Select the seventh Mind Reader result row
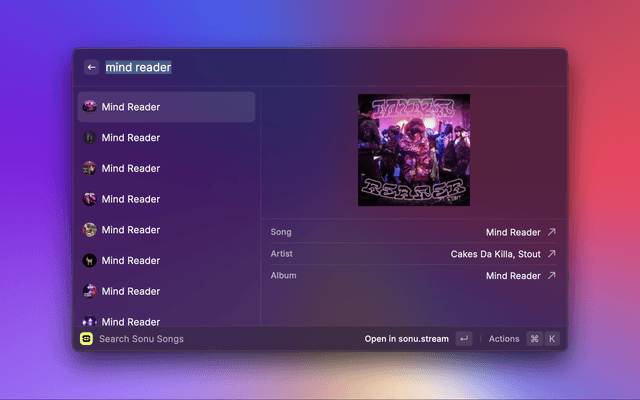640x400 pixels. [166, 292]
